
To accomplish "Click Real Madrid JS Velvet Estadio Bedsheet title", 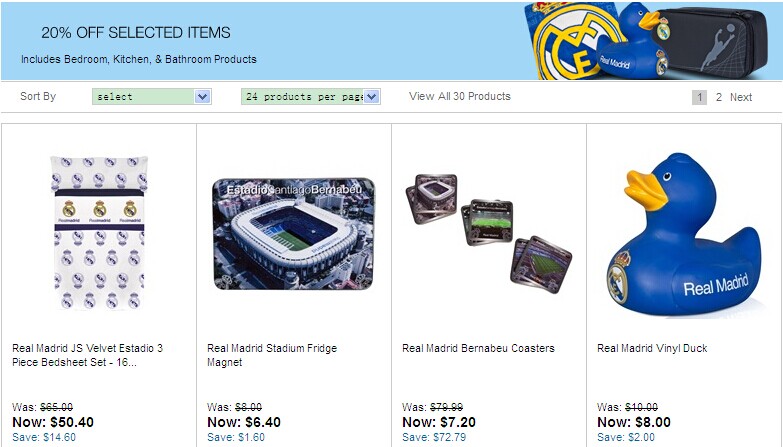I will [x=88, y=355].
